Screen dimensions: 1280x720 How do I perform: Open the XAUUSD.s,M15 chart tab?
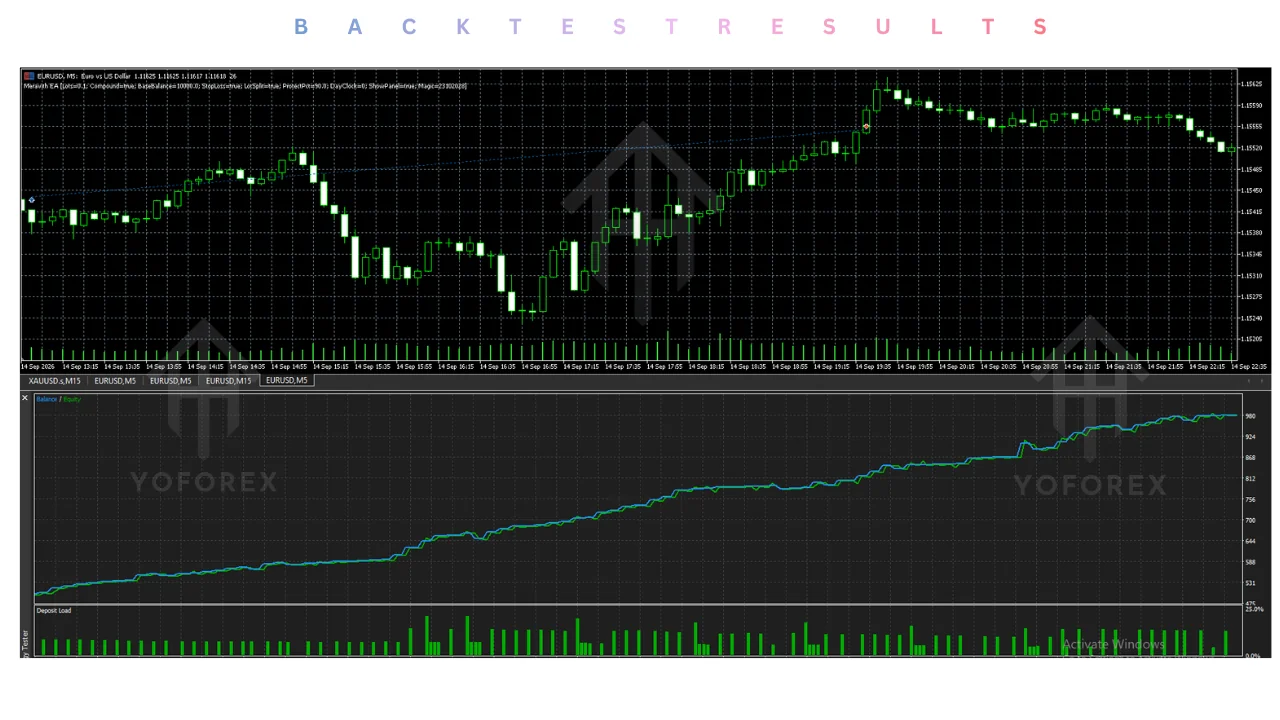pos(54,381)
